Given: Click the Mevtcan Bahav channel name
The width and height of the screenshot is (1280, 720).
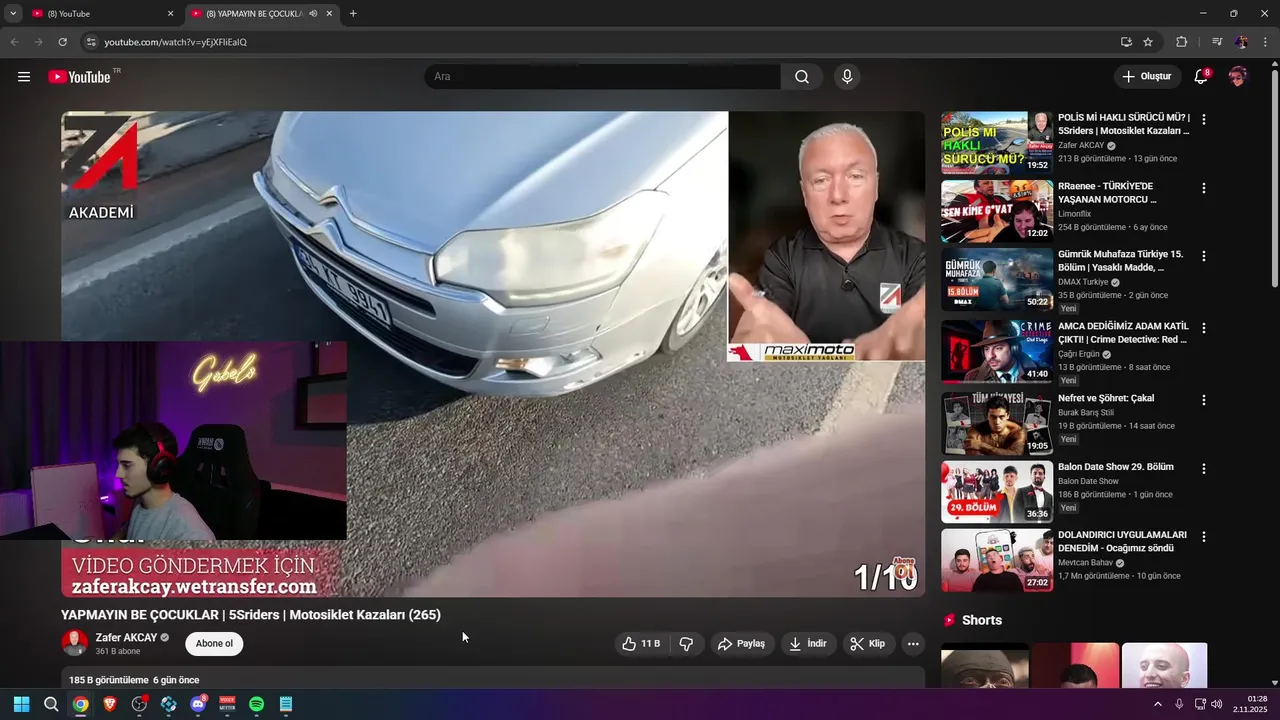Looking at the screenshot, I should tap(1086, 563).
